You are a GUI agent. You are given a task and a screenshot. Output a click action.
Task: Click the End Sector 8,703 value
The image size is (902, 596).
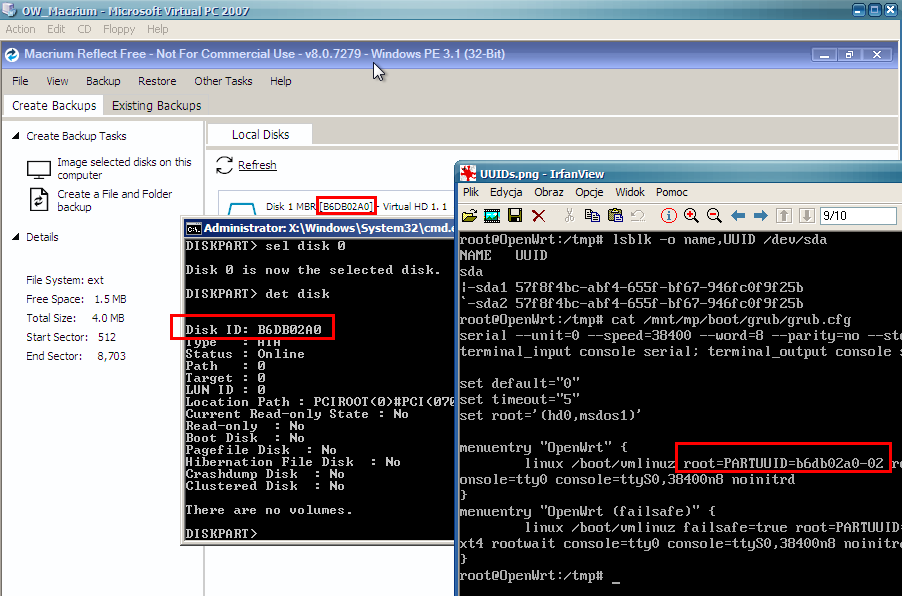[x=112, y=356]
